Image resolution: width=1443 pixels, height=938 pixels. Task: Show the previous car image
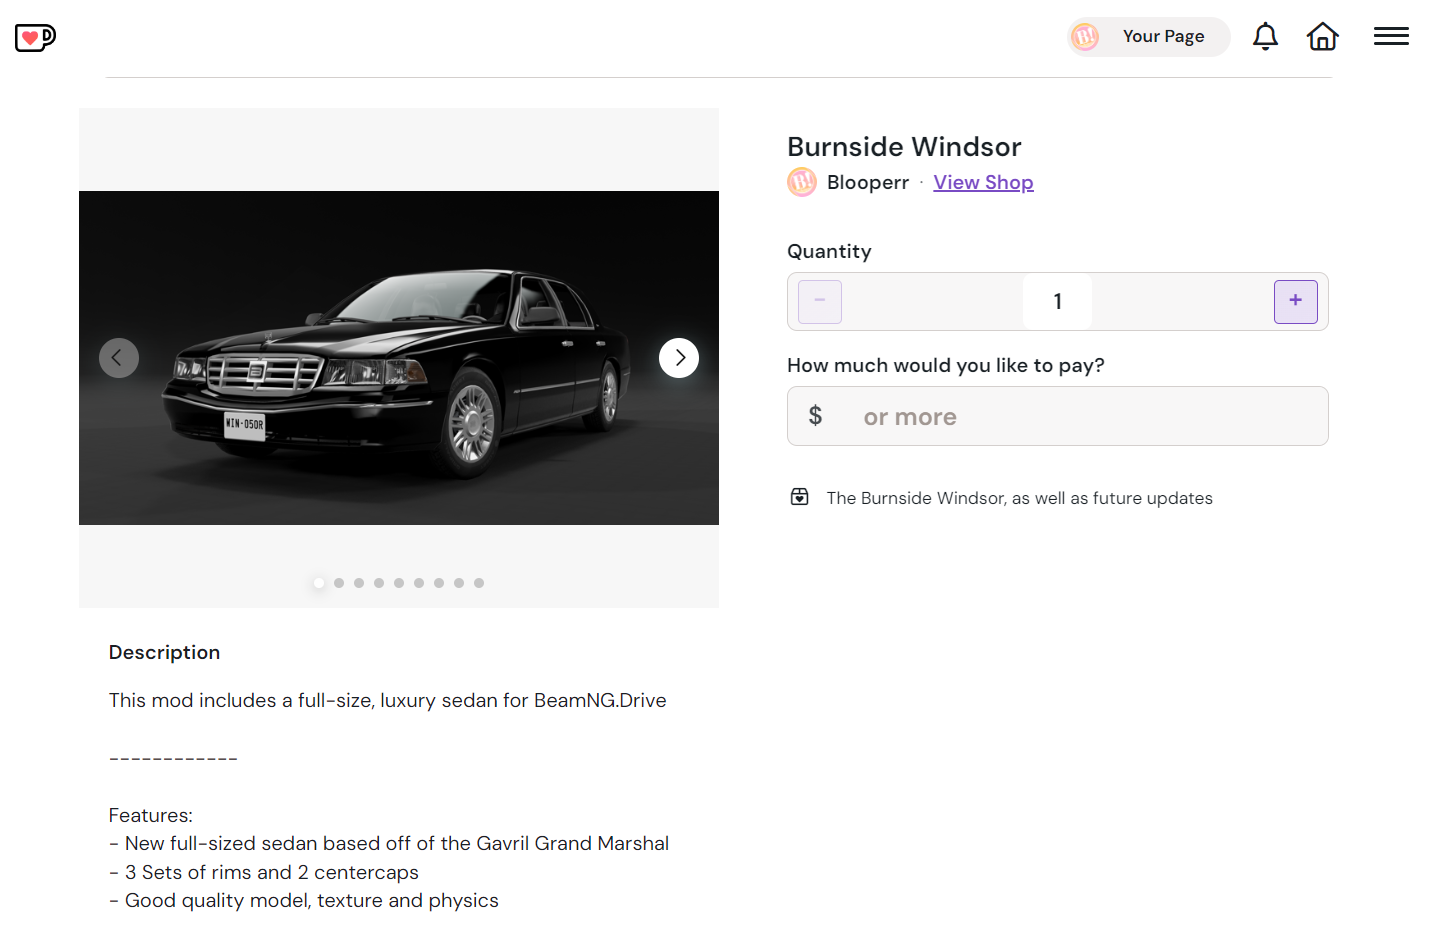click(x=119, y=358)
